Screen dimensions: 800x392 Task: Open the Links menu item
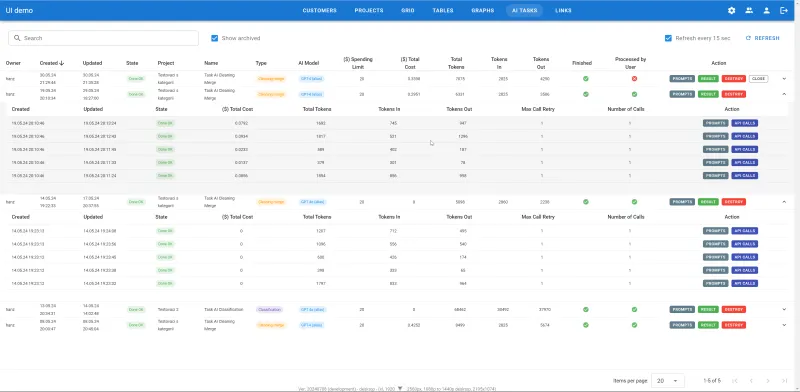(563, 10)
